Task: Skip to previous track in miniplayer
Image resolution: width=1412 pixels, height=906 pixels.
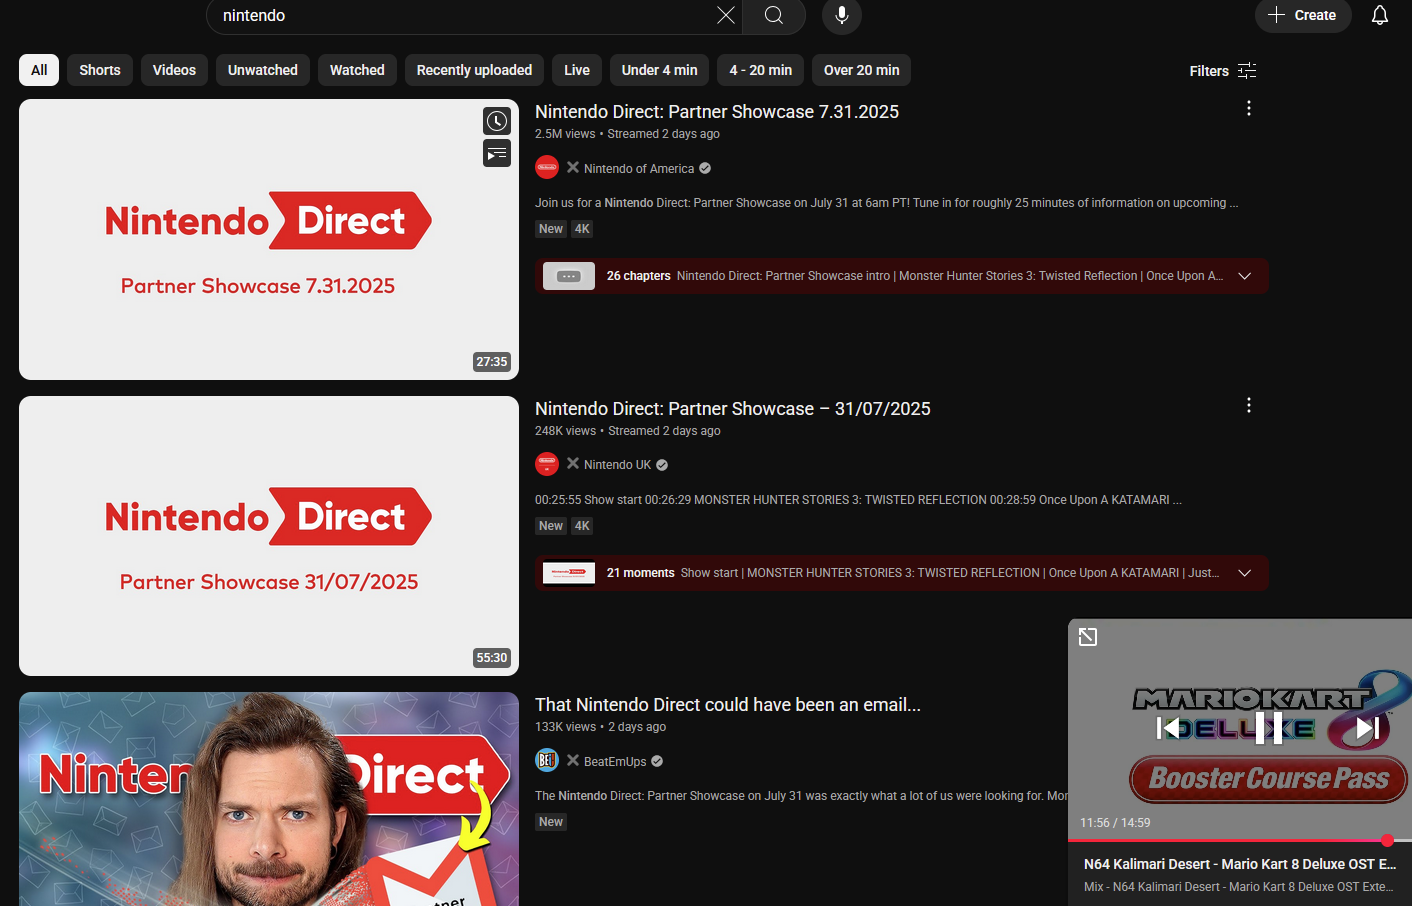Action: (1167, 728)
